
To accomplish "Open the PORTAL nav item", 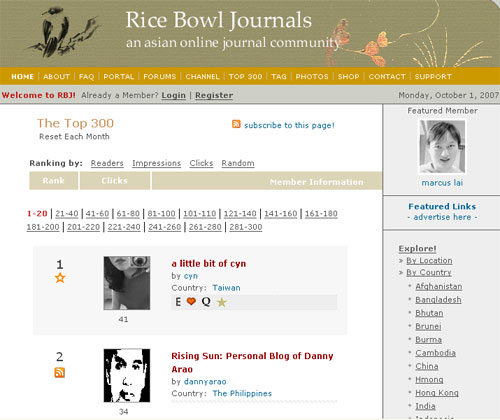I will tap(119, 77).
